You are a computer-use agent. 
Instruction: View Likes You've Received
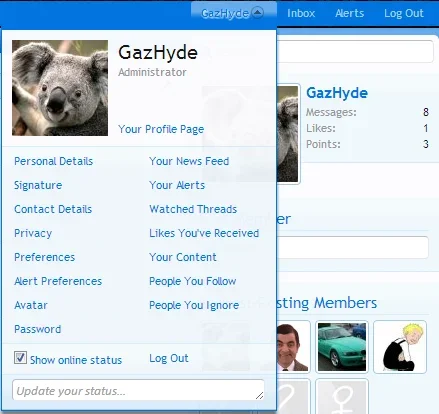[x=204, y=233]
